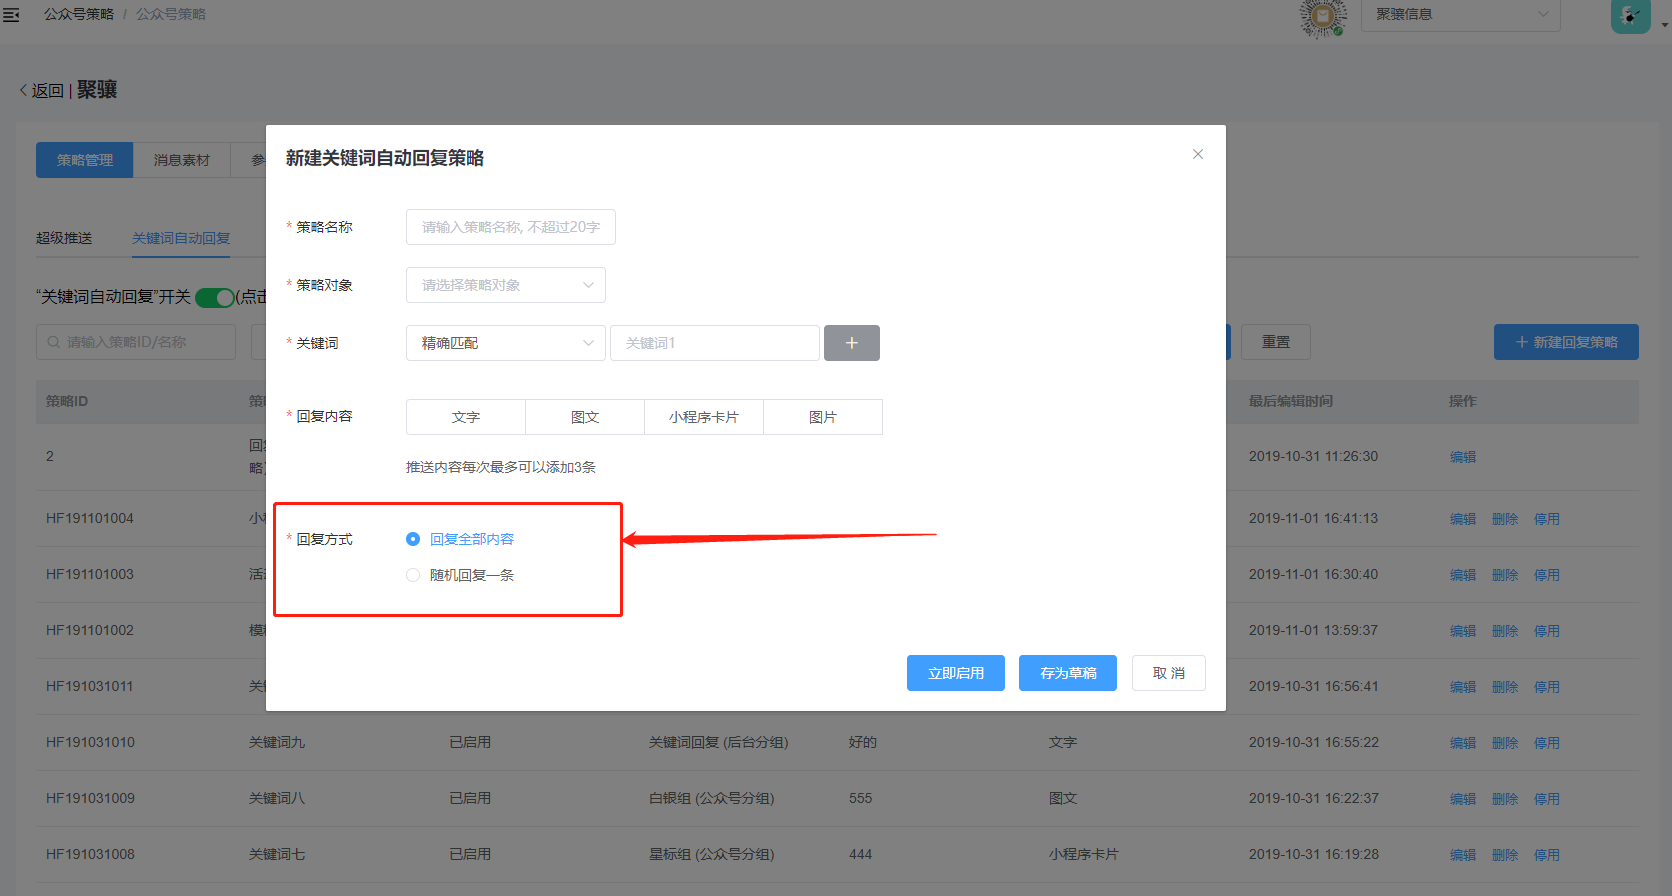The image size is (1672, 896).
Task: Click the 取消 button
Action: pyautogui.click(x=1168, y=673)
